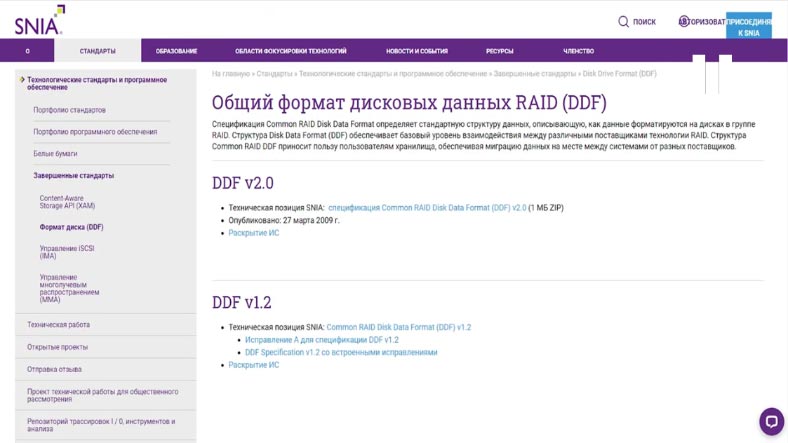Click arrow beside Технологические стандарты heading
Screen dimensions: 788x443
[22, 79]
